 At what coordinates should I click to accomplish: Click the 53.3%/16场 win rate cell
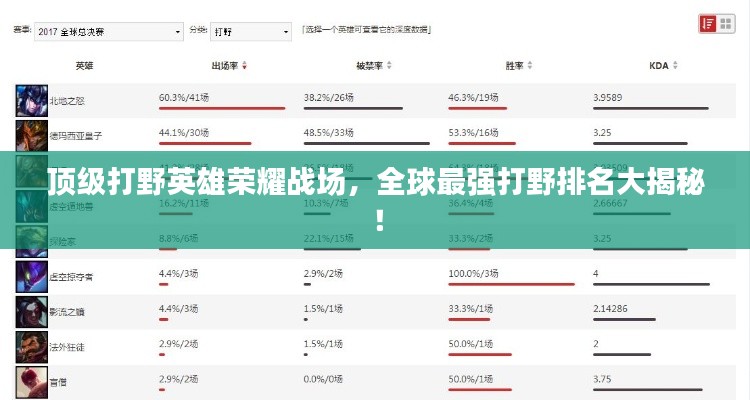473,133
